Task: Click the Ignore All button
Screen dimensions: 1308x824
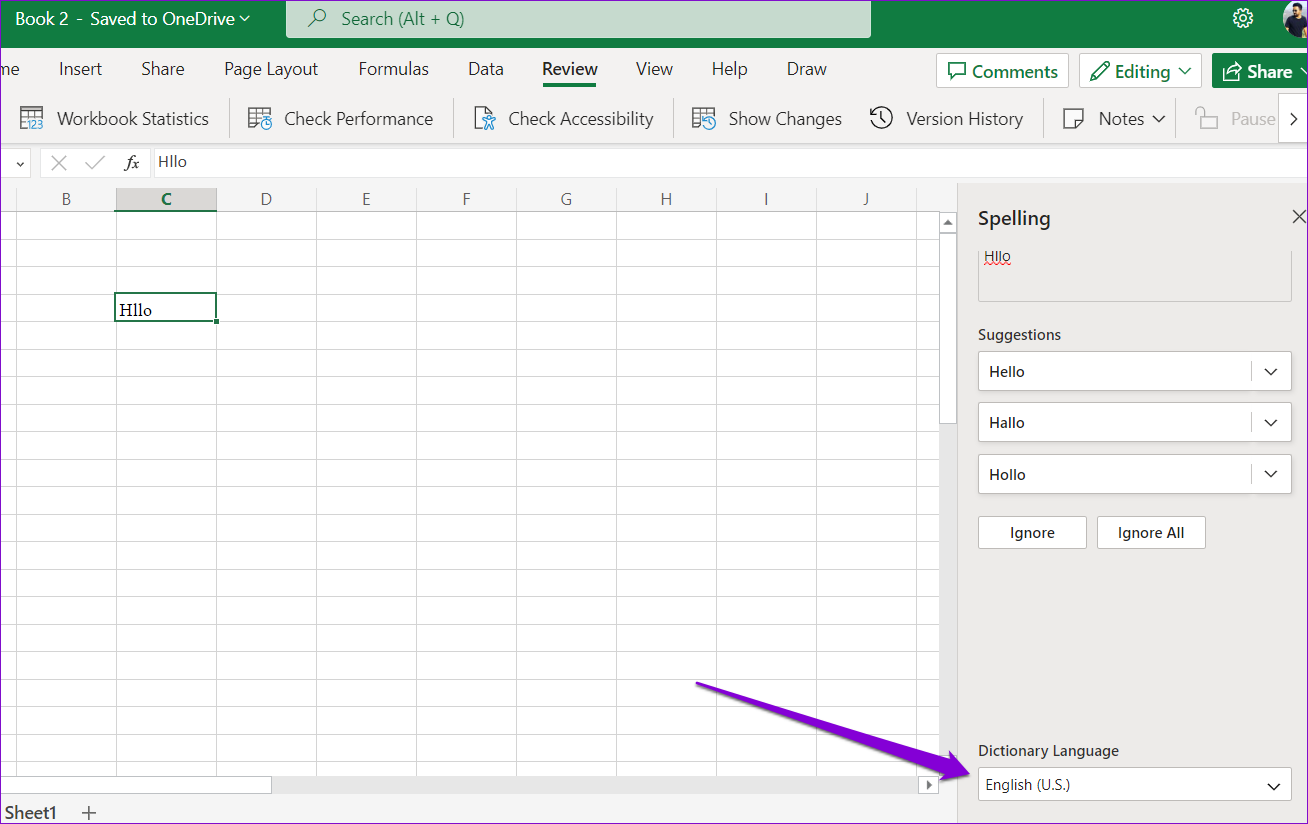Action: tap(1151, 532)
